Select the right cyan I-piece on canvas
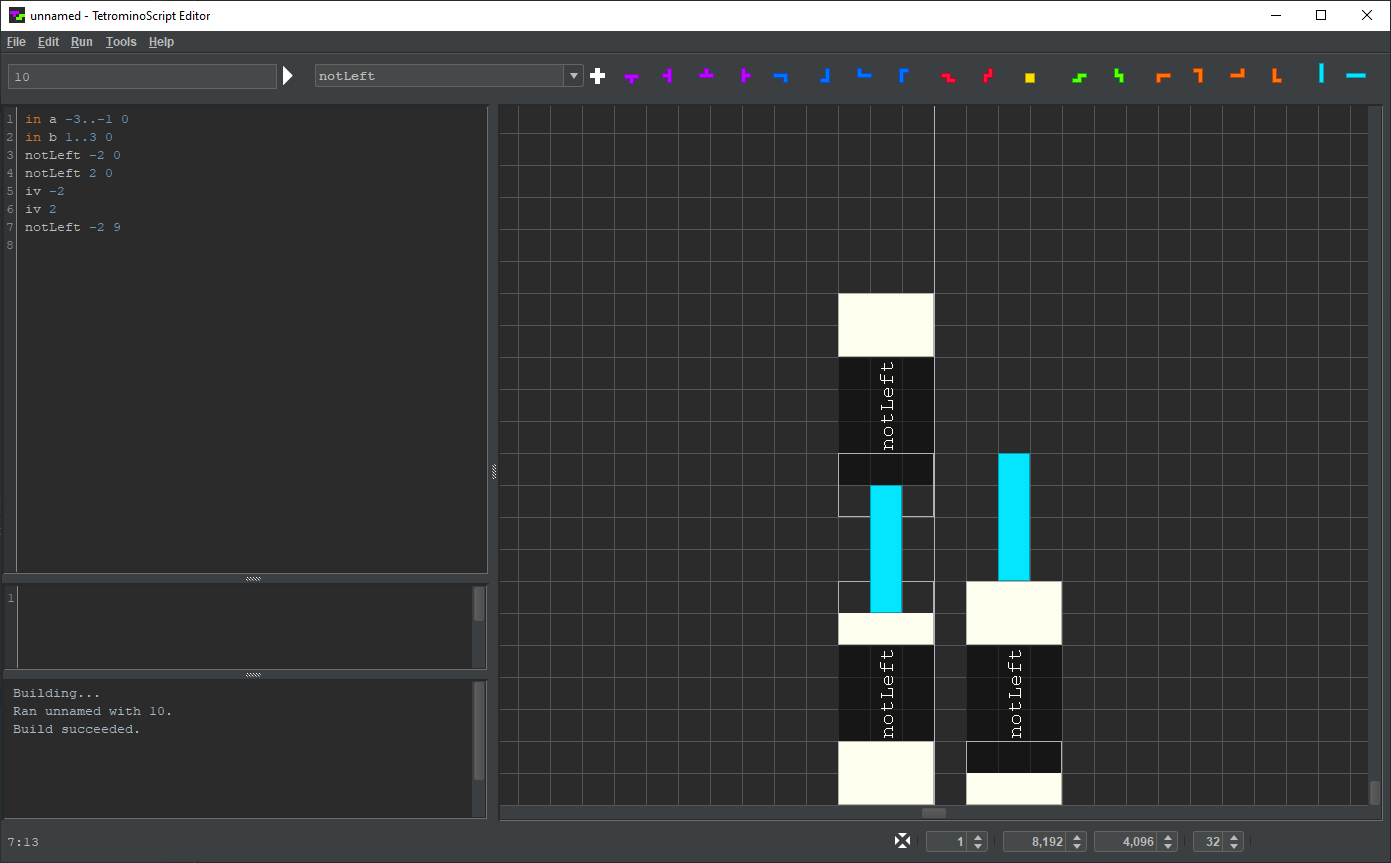The image size is (1391, 863). tap(1014, 517)
